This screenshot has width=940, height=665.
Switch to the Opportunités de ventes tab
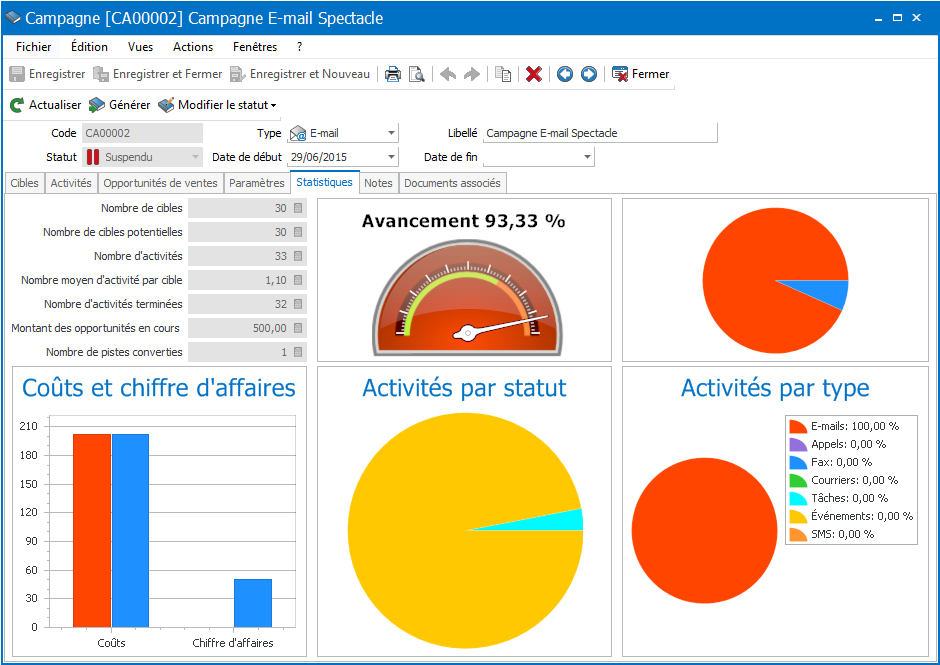click(160, 183)
